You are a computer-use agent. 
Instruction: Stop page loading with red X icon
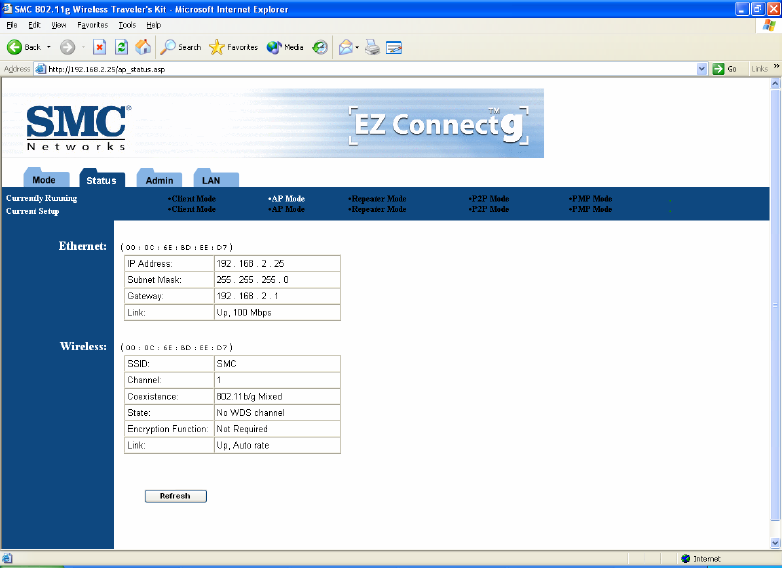[x=100, y=47]
